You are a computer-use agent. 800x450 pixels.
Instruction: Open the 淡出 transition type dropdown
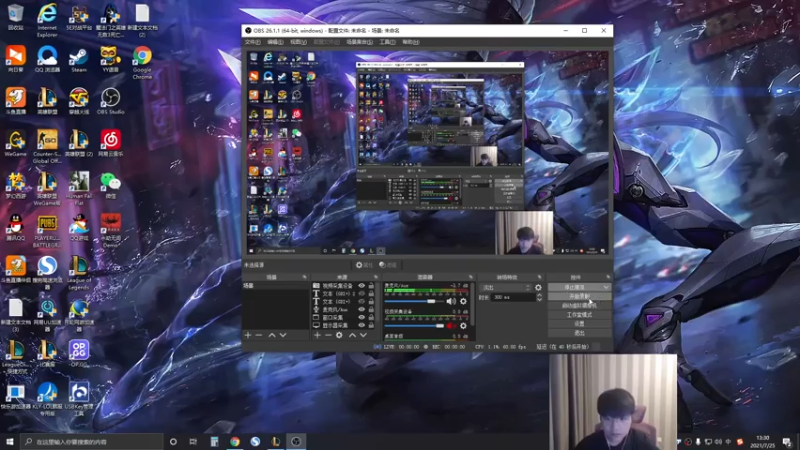pyautogui.click(x=506, y=288)
